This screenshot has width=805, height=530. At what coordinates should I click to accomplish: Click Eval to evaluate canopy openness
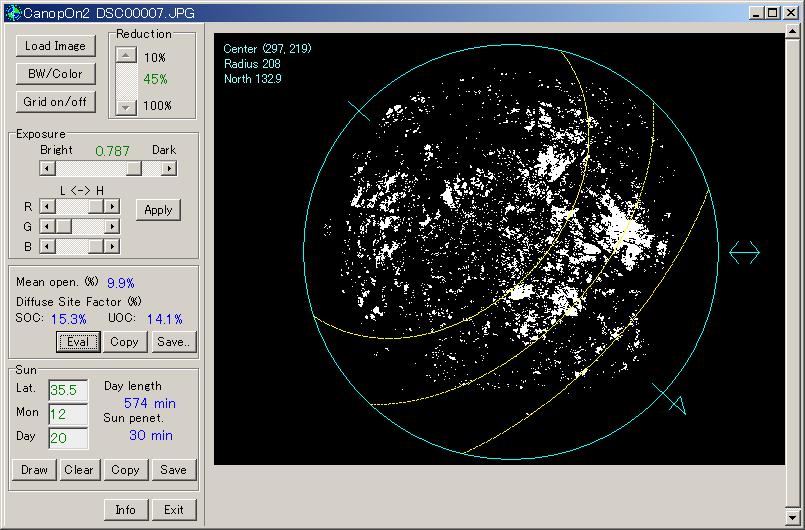[x=78, y=342]
